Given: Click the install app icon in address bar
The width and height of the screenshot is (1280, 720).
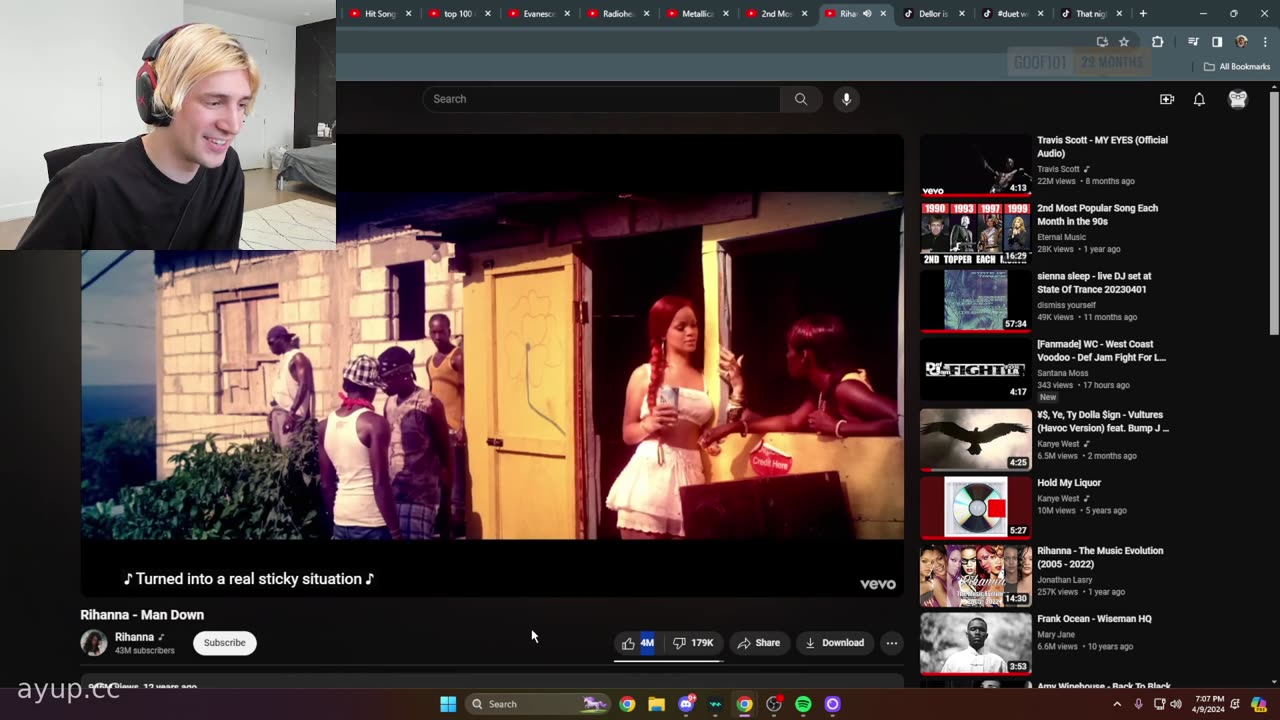Looking at the screenshot, I should coord(1102,42).
